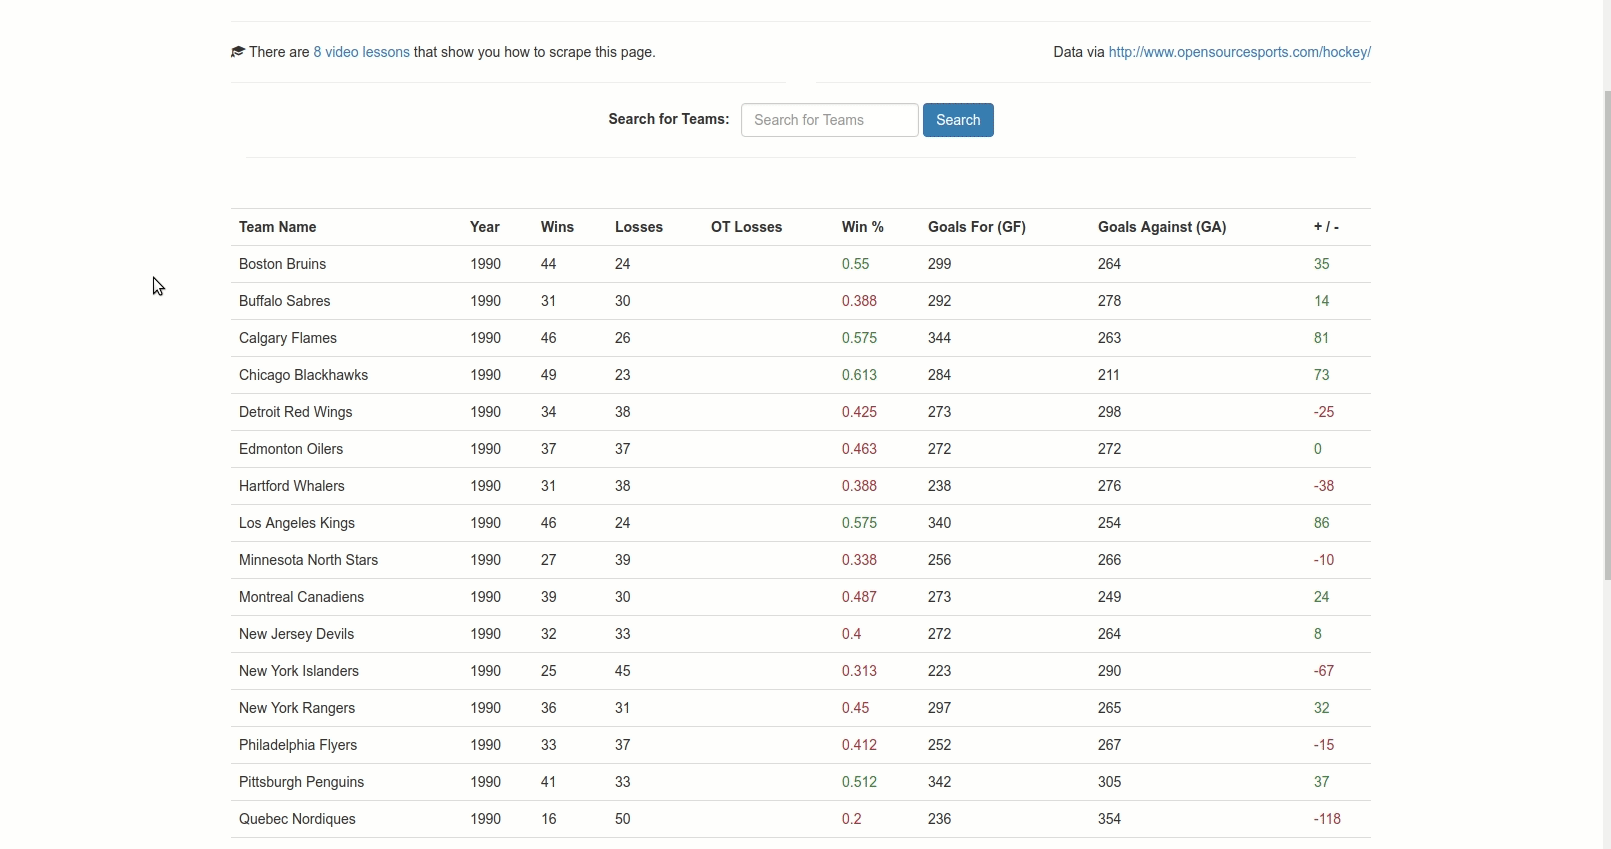Click the graduation cap icon beside lessons text
1611x849 pixels.
point(238,52)
